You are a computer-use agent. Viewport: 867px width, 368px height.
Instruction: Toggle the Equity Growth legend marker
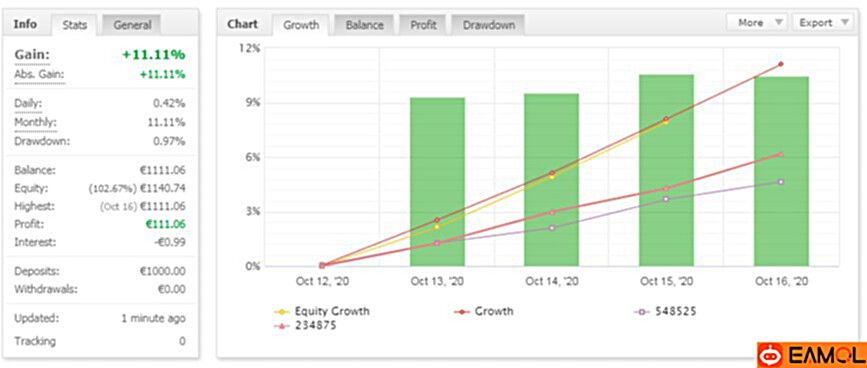click(x=282, y=312)
